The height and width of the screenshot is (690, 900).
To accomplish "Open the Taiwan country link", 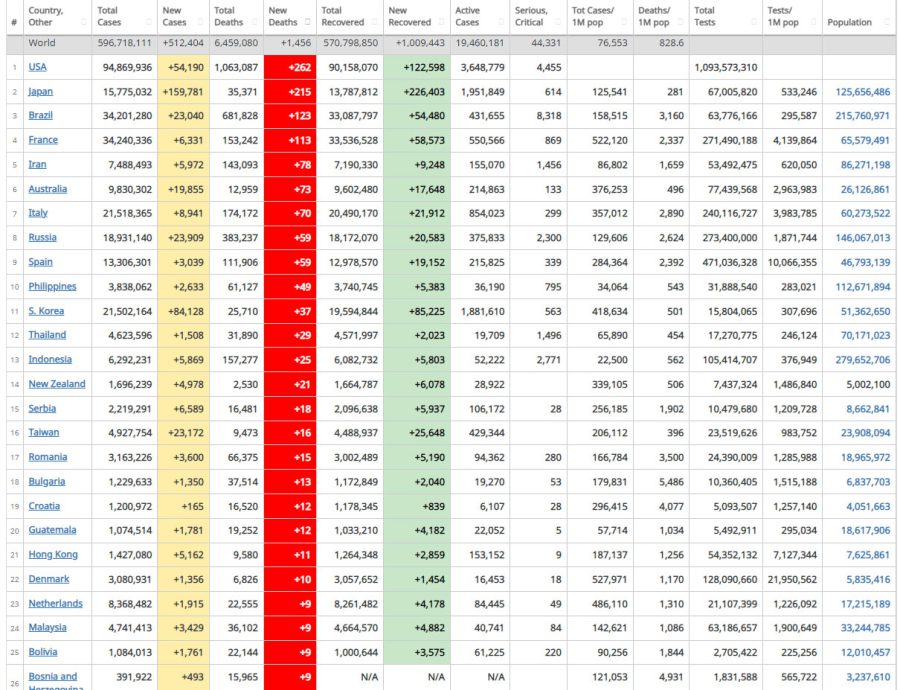I will (44, 433).
